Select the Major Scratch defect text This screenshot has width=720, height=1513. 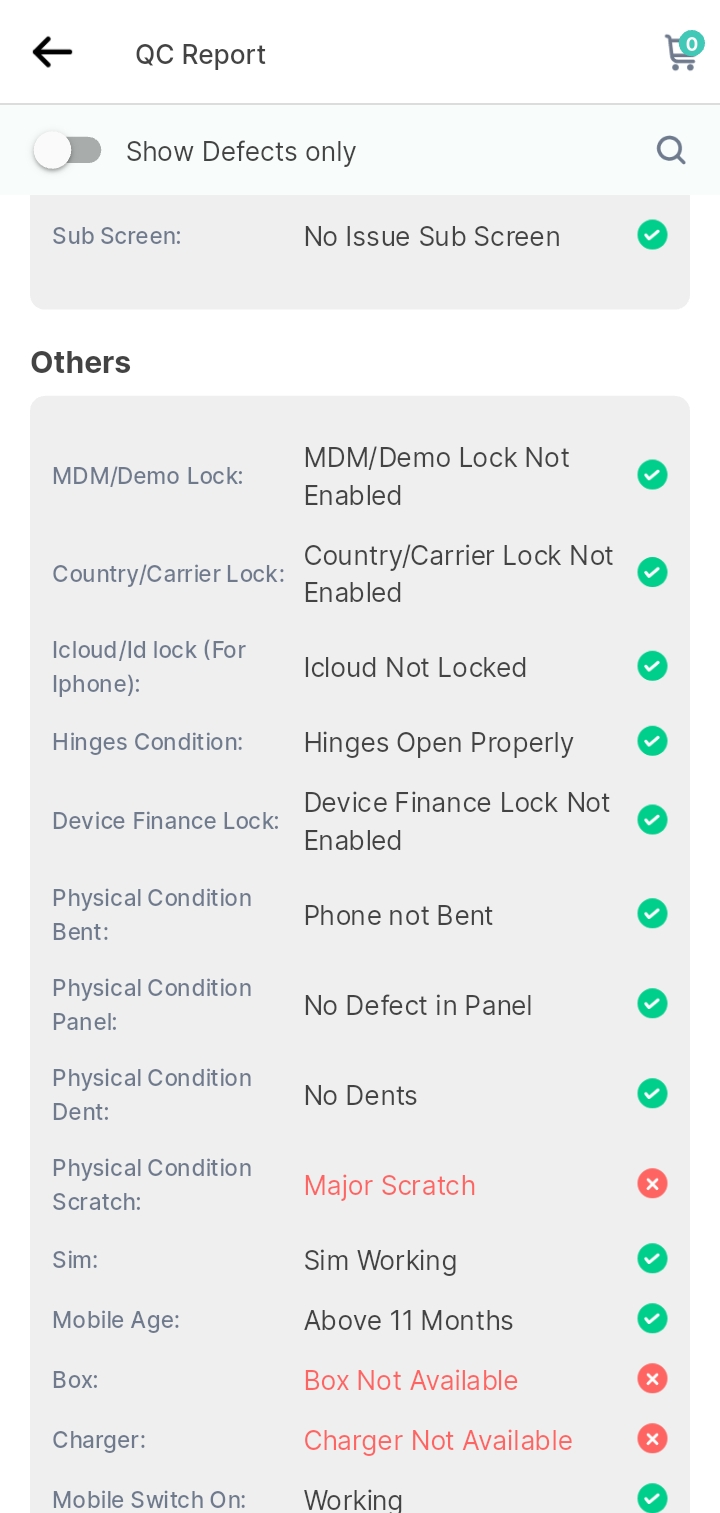click(389, 1185)
